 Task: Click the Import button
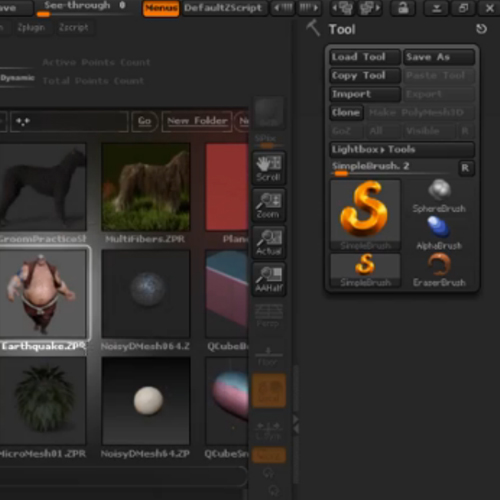tap(365, 94)
